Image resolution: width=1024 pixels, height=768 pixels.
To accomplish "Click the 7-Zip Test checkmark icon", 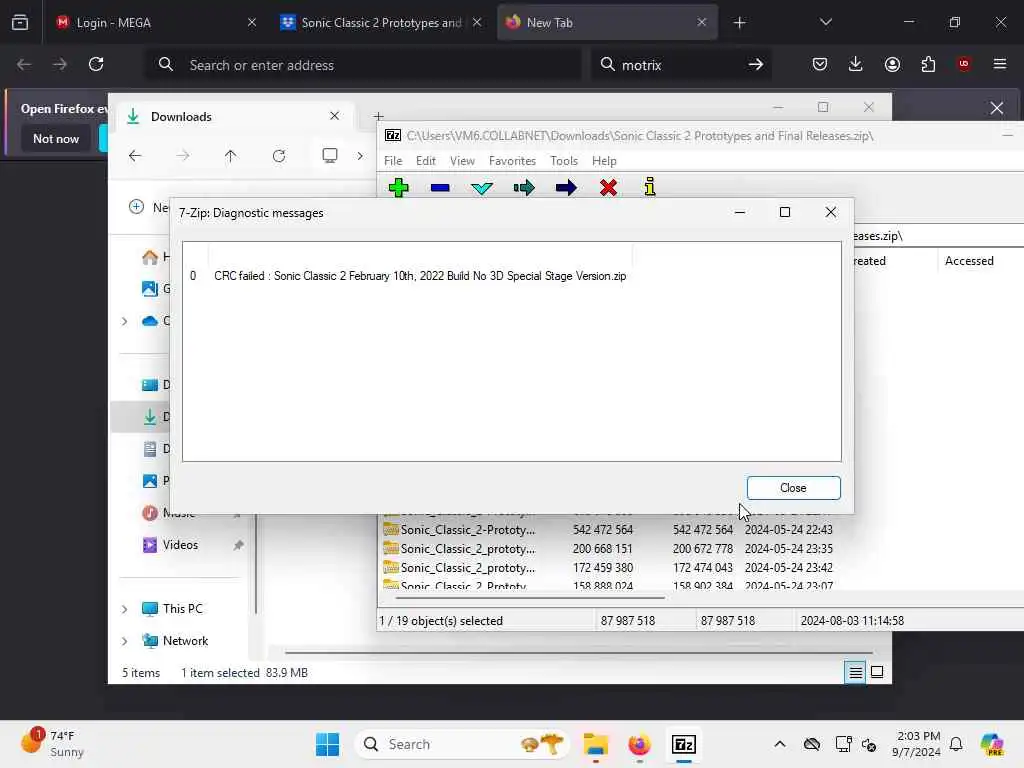I will click(482, 188).
